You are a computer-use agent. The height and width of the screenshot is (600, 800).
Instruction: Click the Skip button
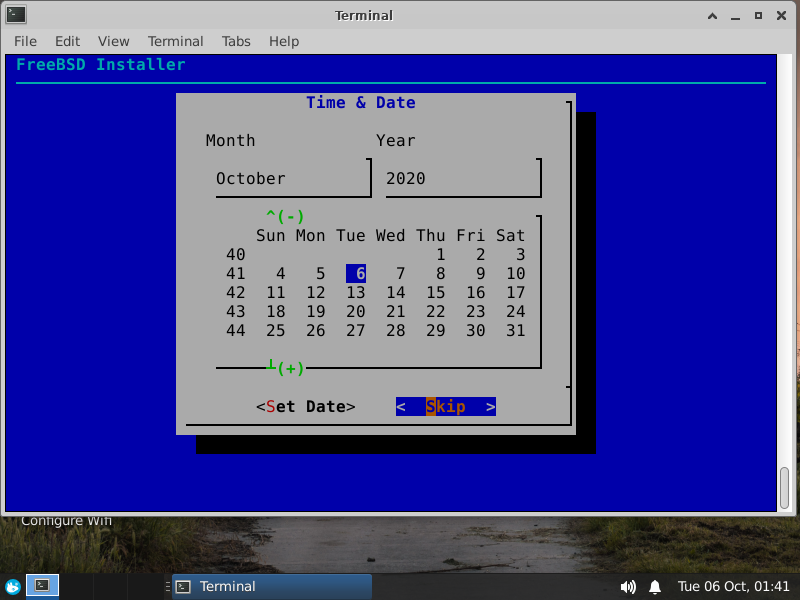pyautogui.click(x=446, y=407)
